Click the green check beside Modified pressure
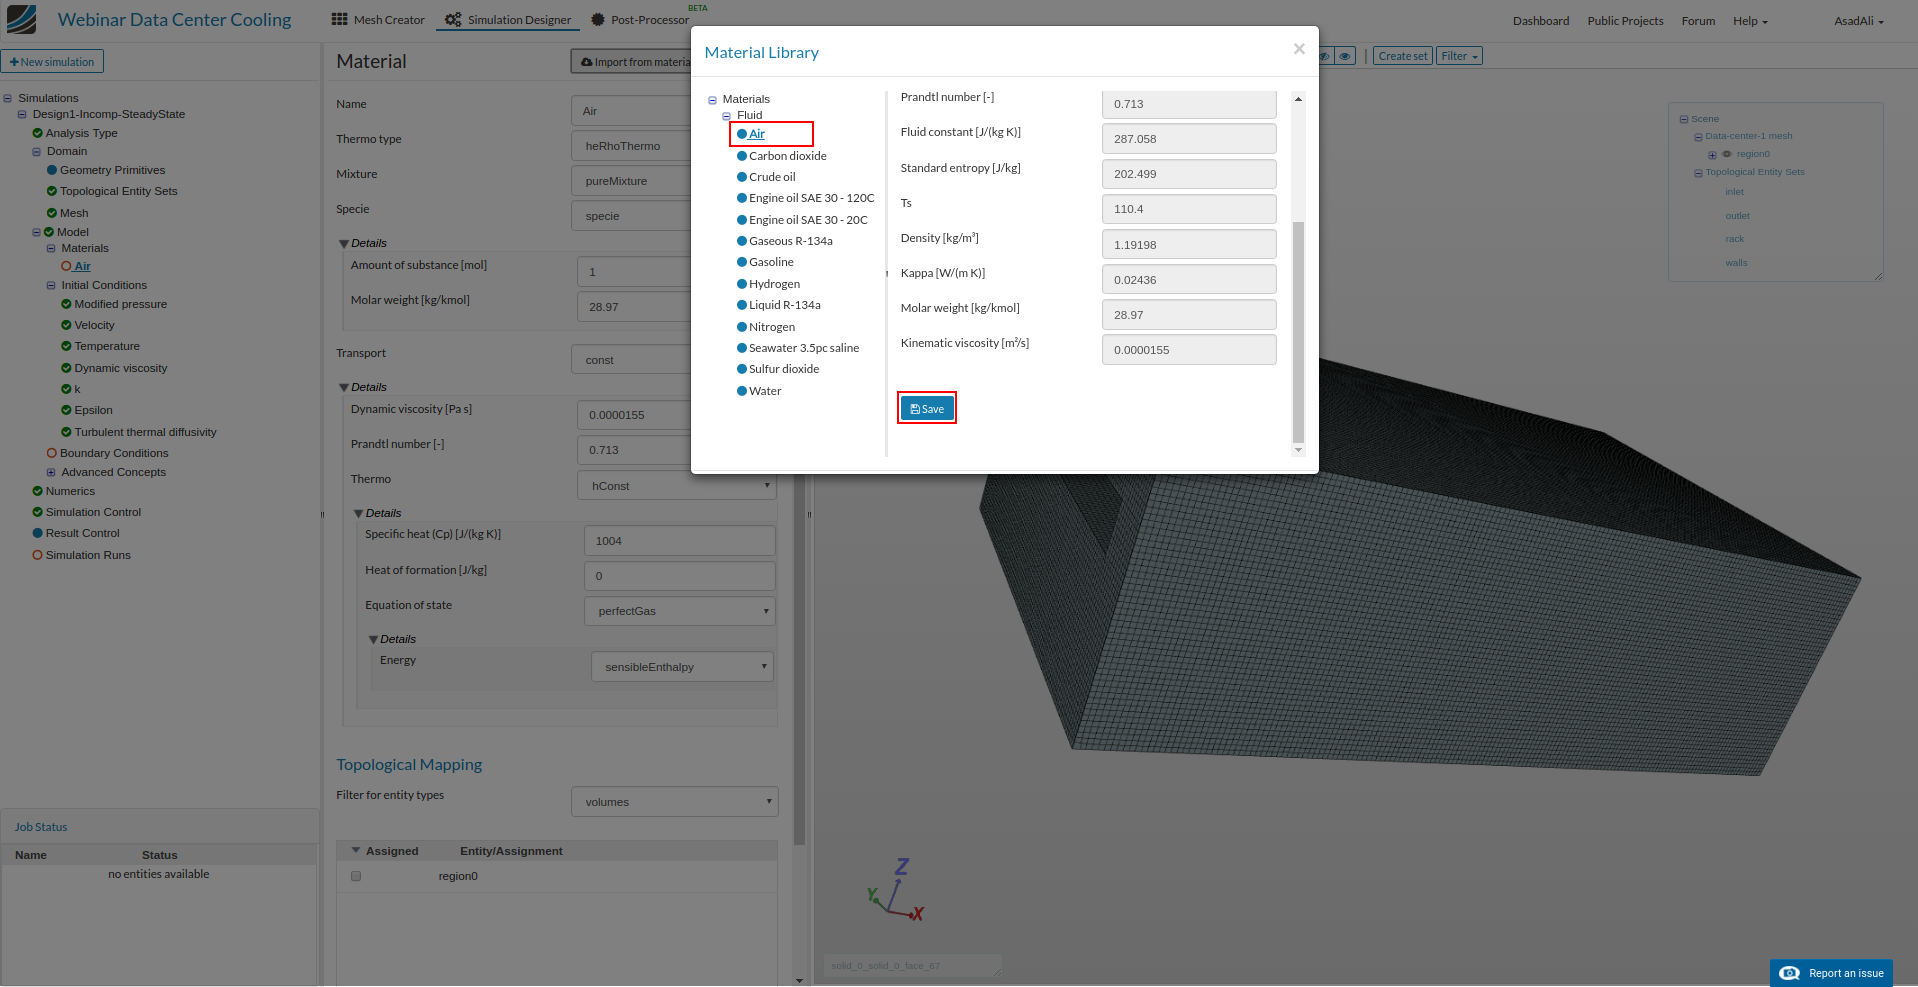This screenshot has height=987, width=1918. coord(66,304)
